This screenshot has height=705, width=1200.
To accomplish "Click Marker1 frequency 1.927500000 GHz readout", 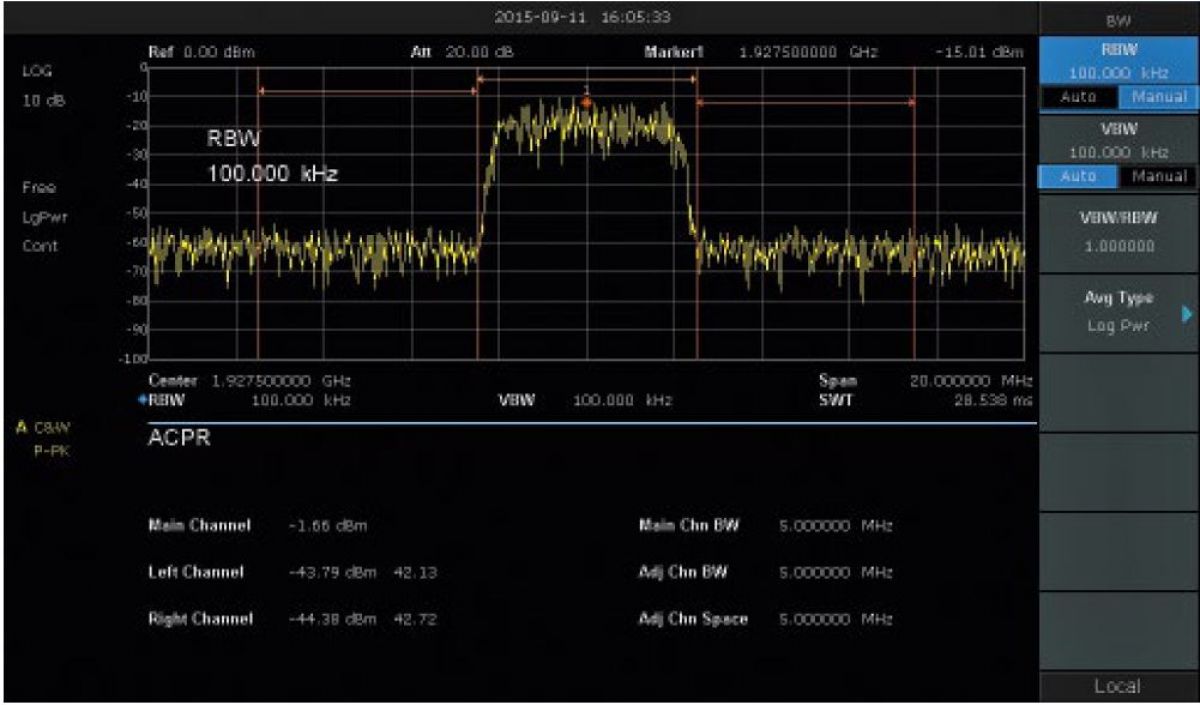I will click(809, 52).
